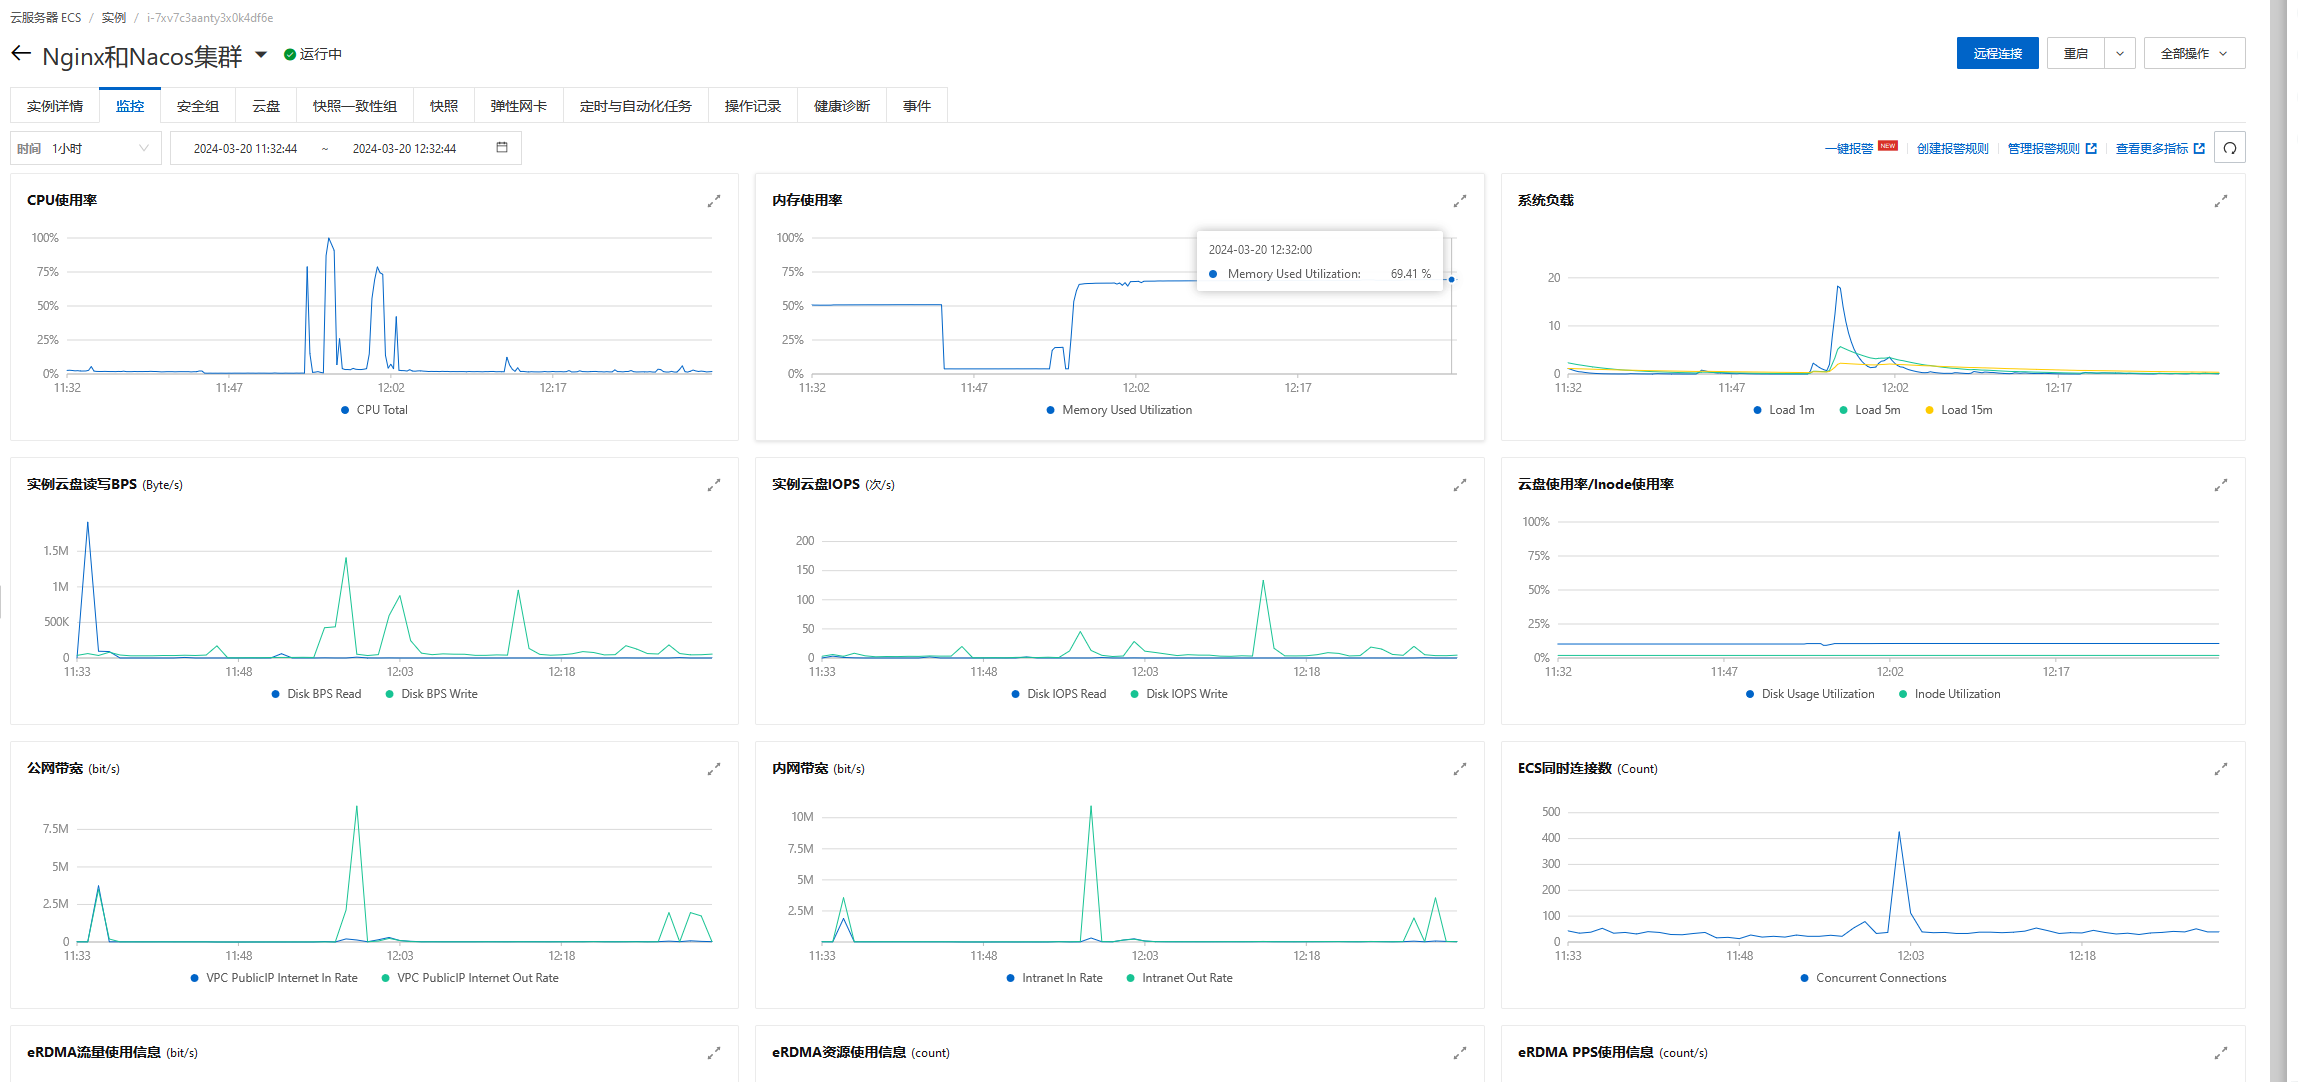Viewport: 2298px width, 1082px height.
Task: Click the refresh monitoring data icon
Action: click(x=2230, y=148)
